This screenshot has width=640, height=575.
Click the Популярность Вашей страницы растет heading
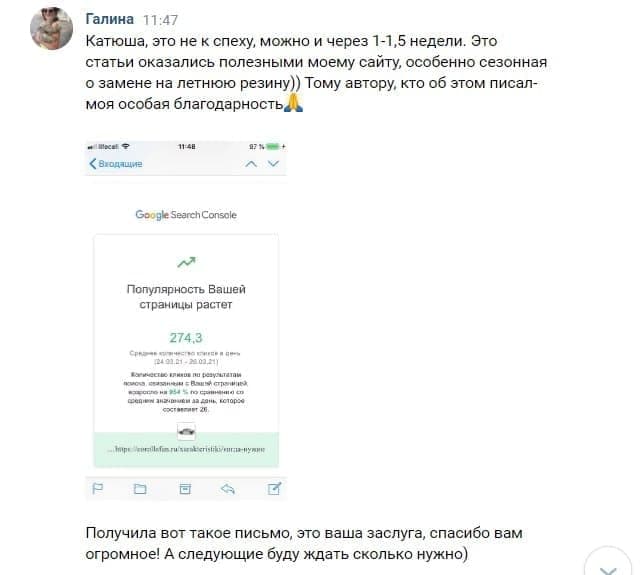(186, 297)
